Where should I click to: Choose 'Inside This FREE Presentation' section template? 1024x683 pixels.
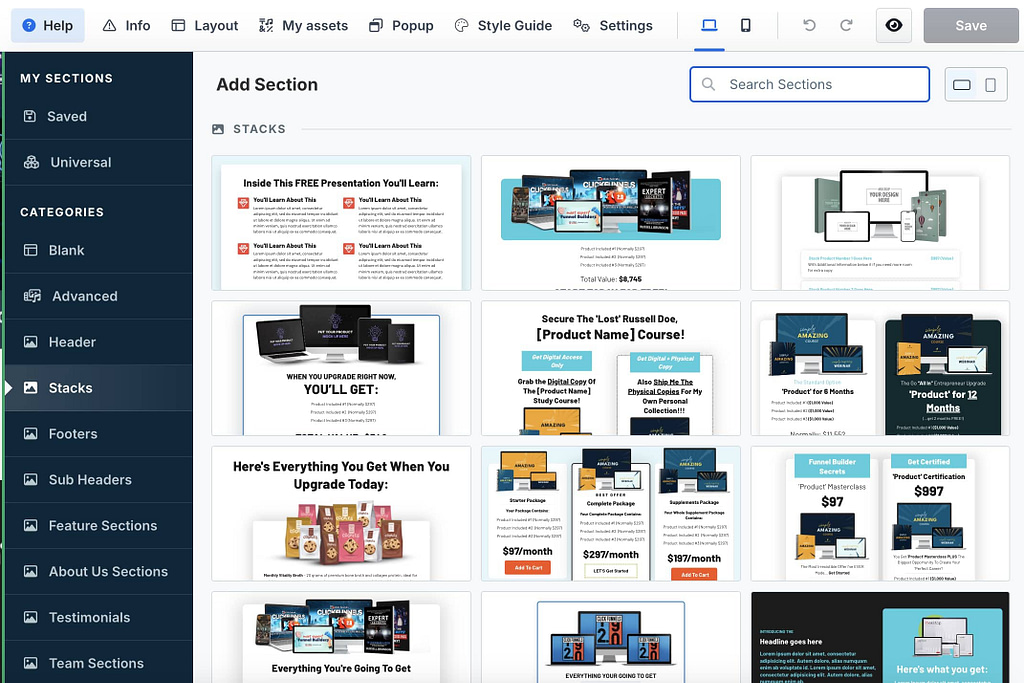341,223
